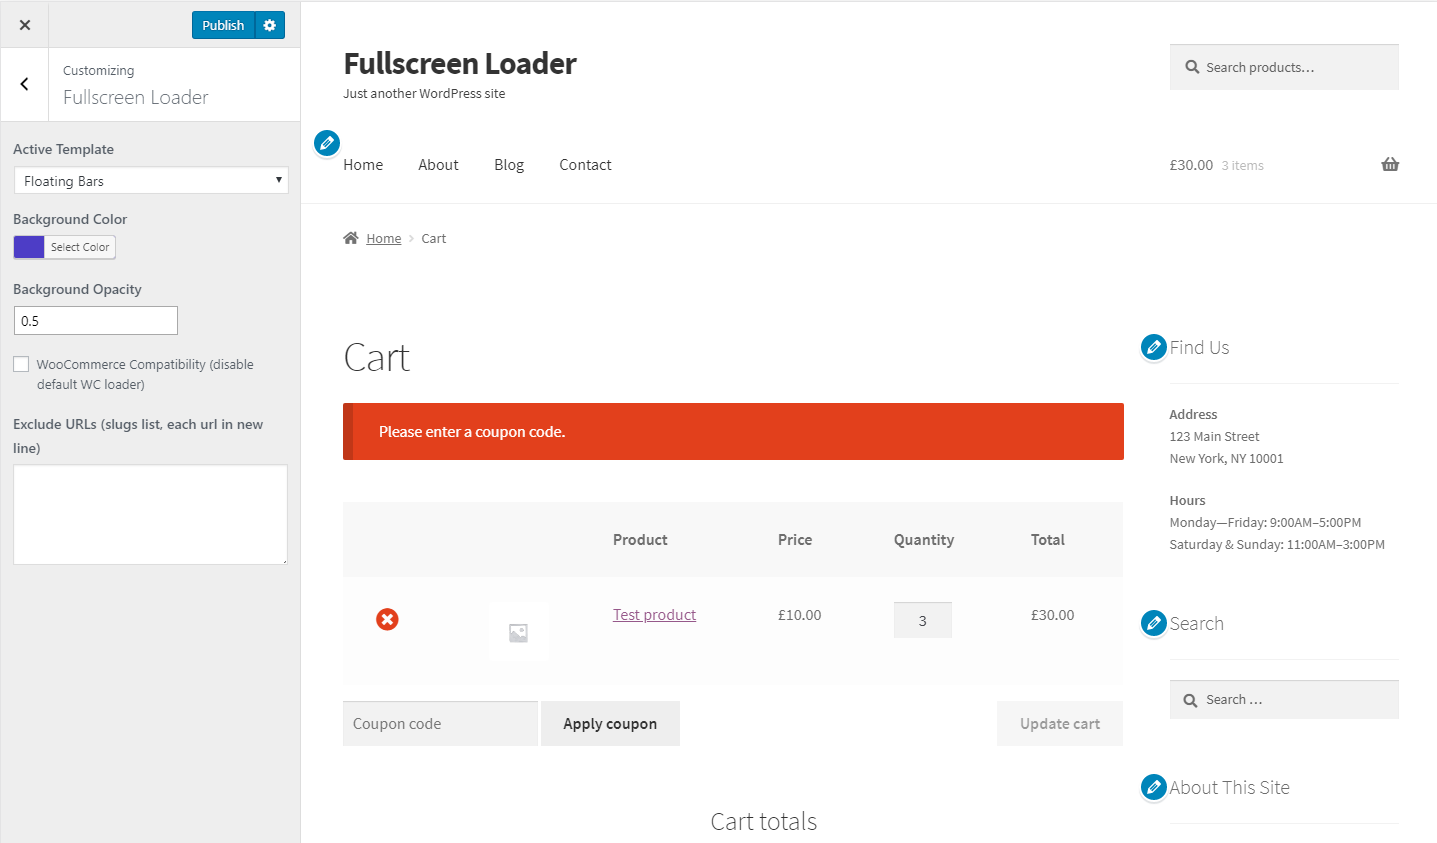Click the Apply coupon button

click(610, 723)
